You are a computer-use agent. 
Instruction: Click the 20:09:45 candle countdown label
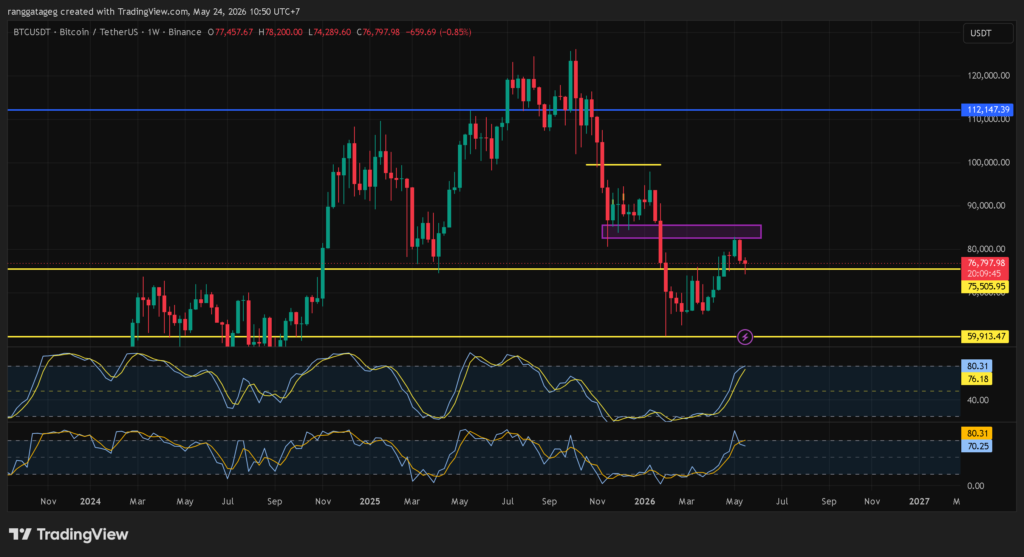(x=985, y=274)
